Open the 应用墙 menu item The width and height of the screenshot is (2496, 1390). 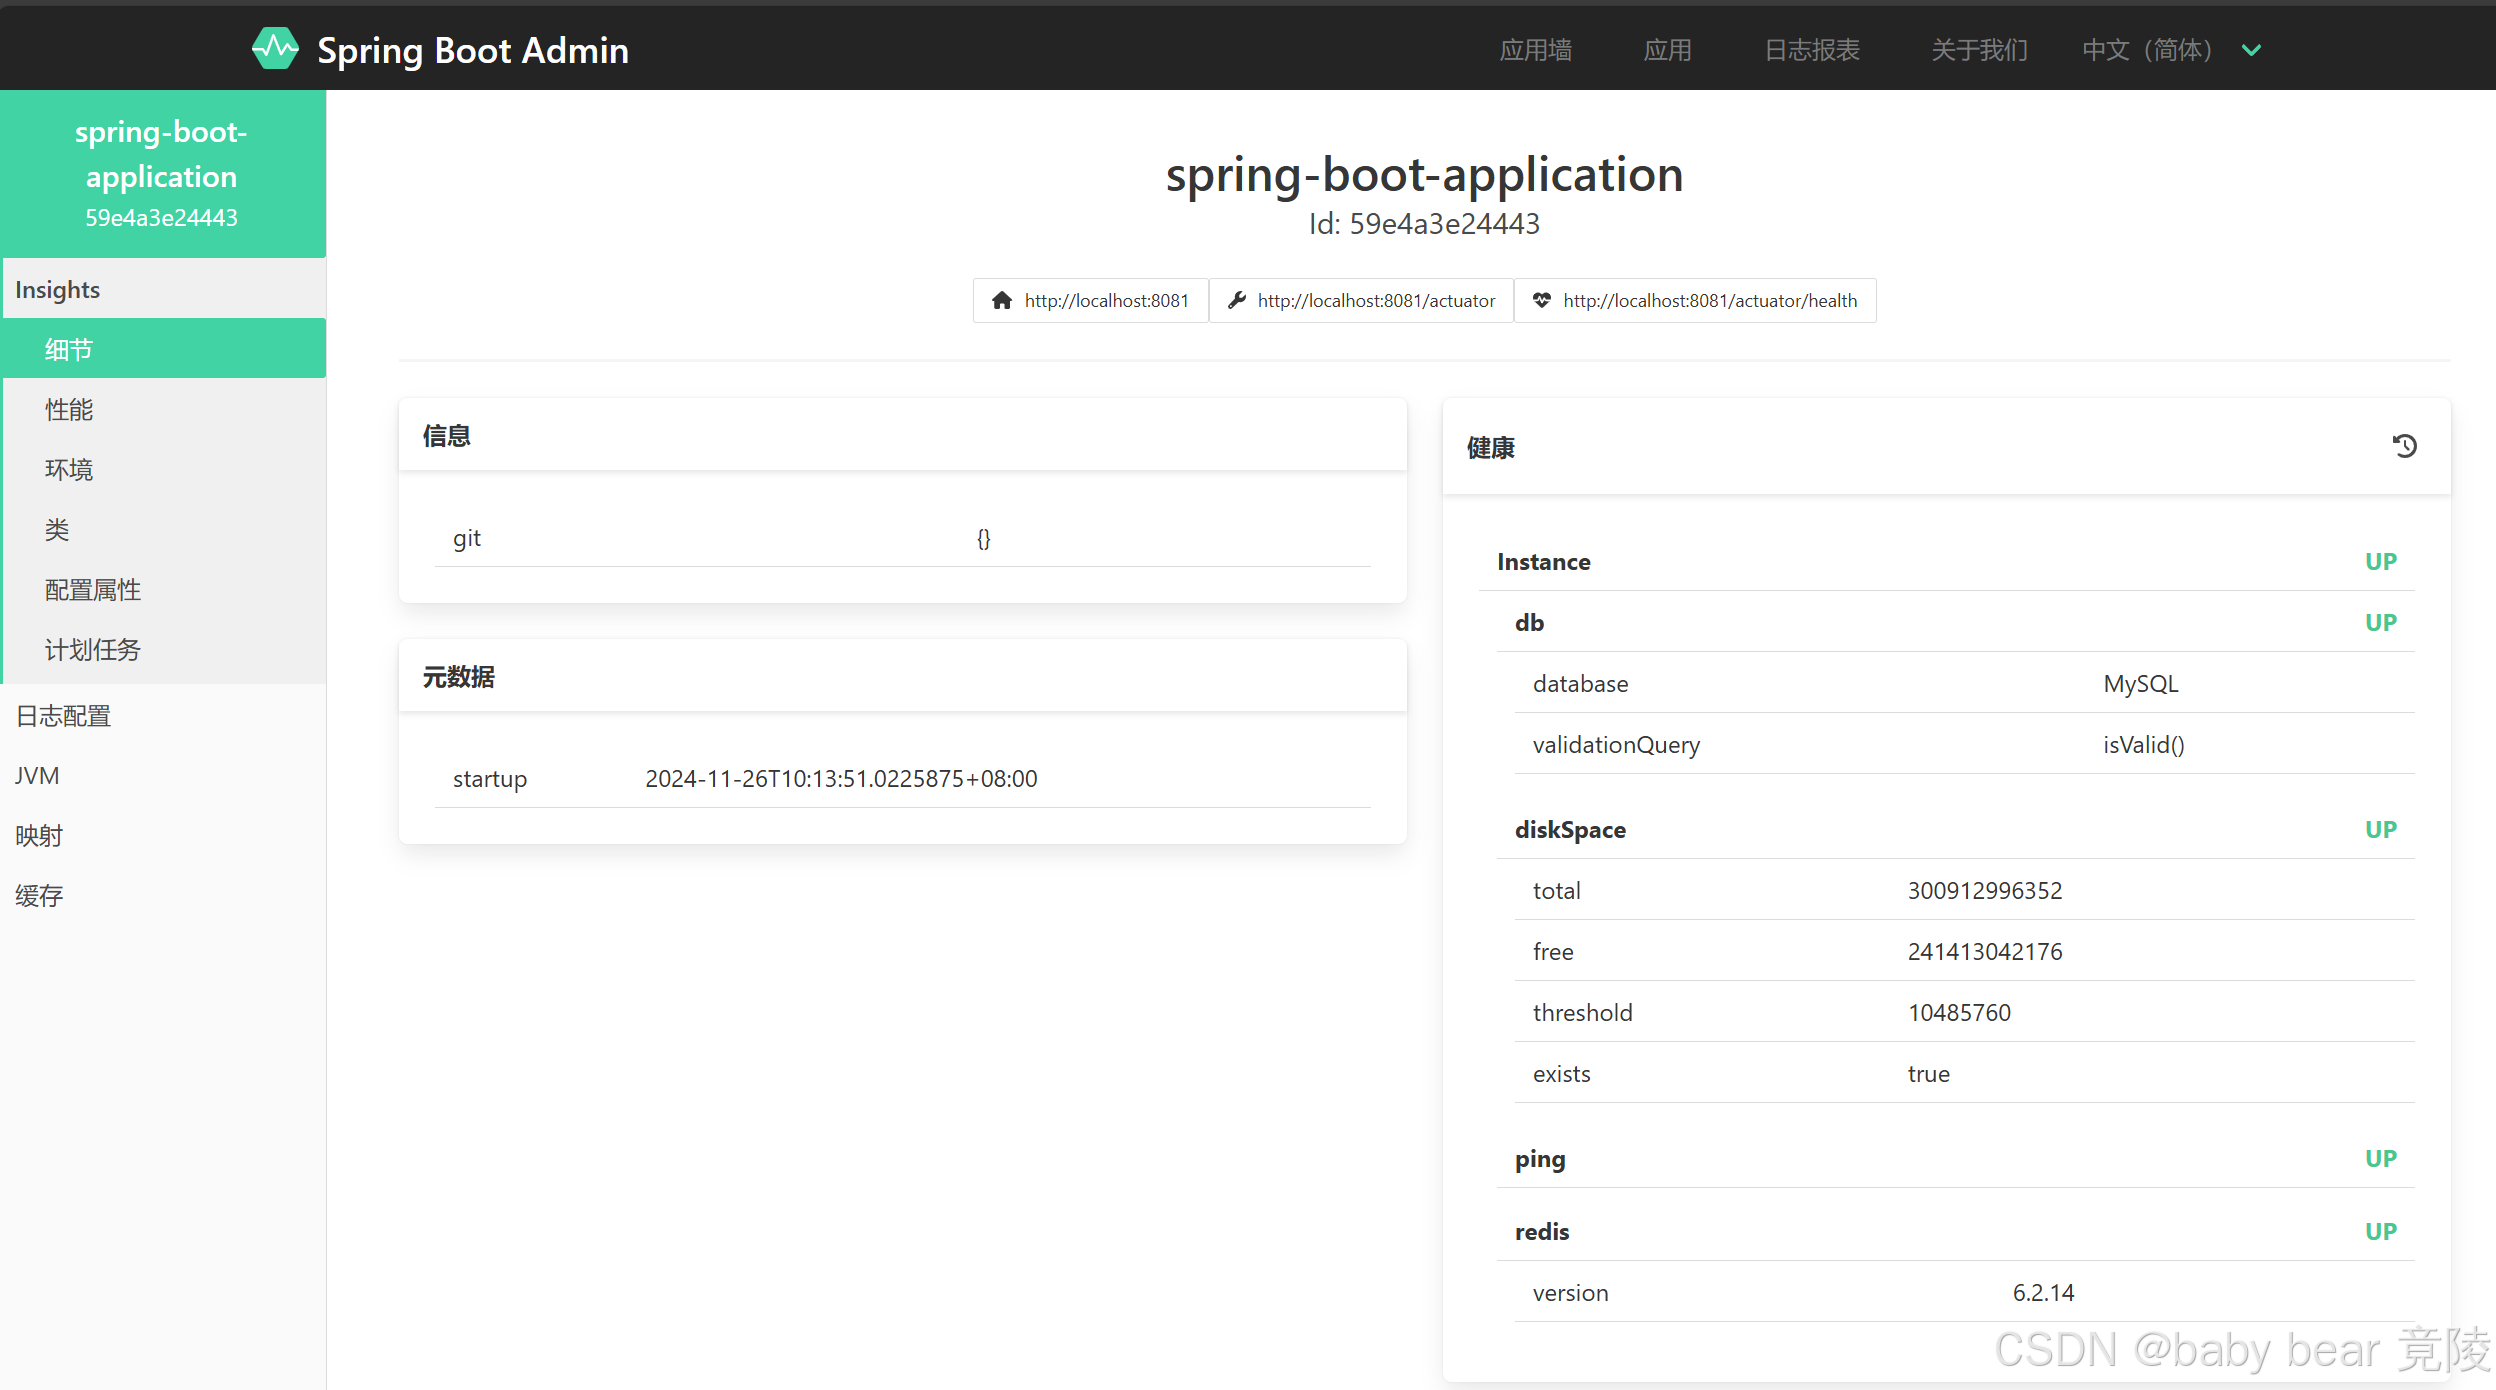(1535, 49)
